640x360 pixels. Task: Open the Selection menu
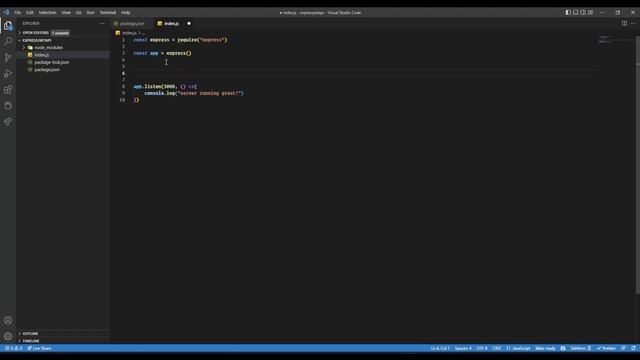tap(47, 13)
